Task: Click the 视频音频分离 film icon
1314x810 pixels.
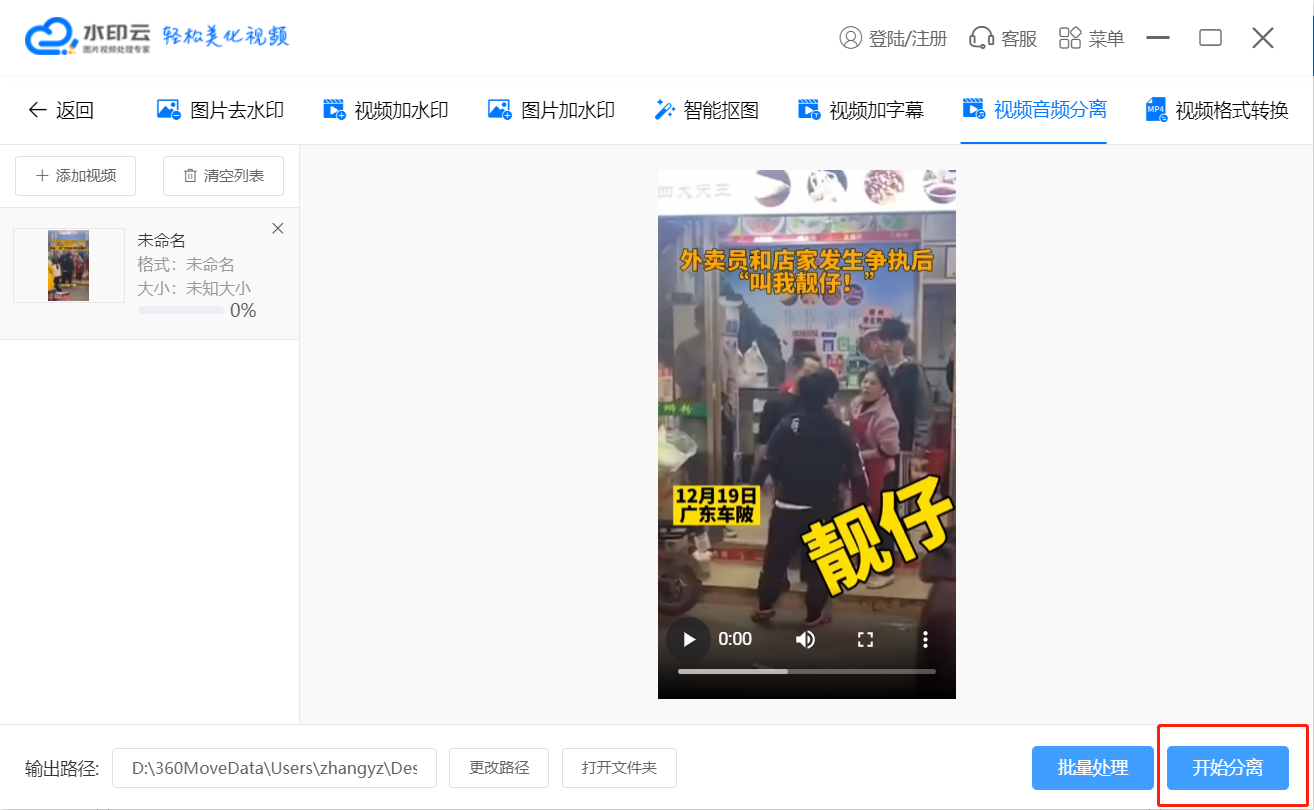Action: [x=973, y=109]
